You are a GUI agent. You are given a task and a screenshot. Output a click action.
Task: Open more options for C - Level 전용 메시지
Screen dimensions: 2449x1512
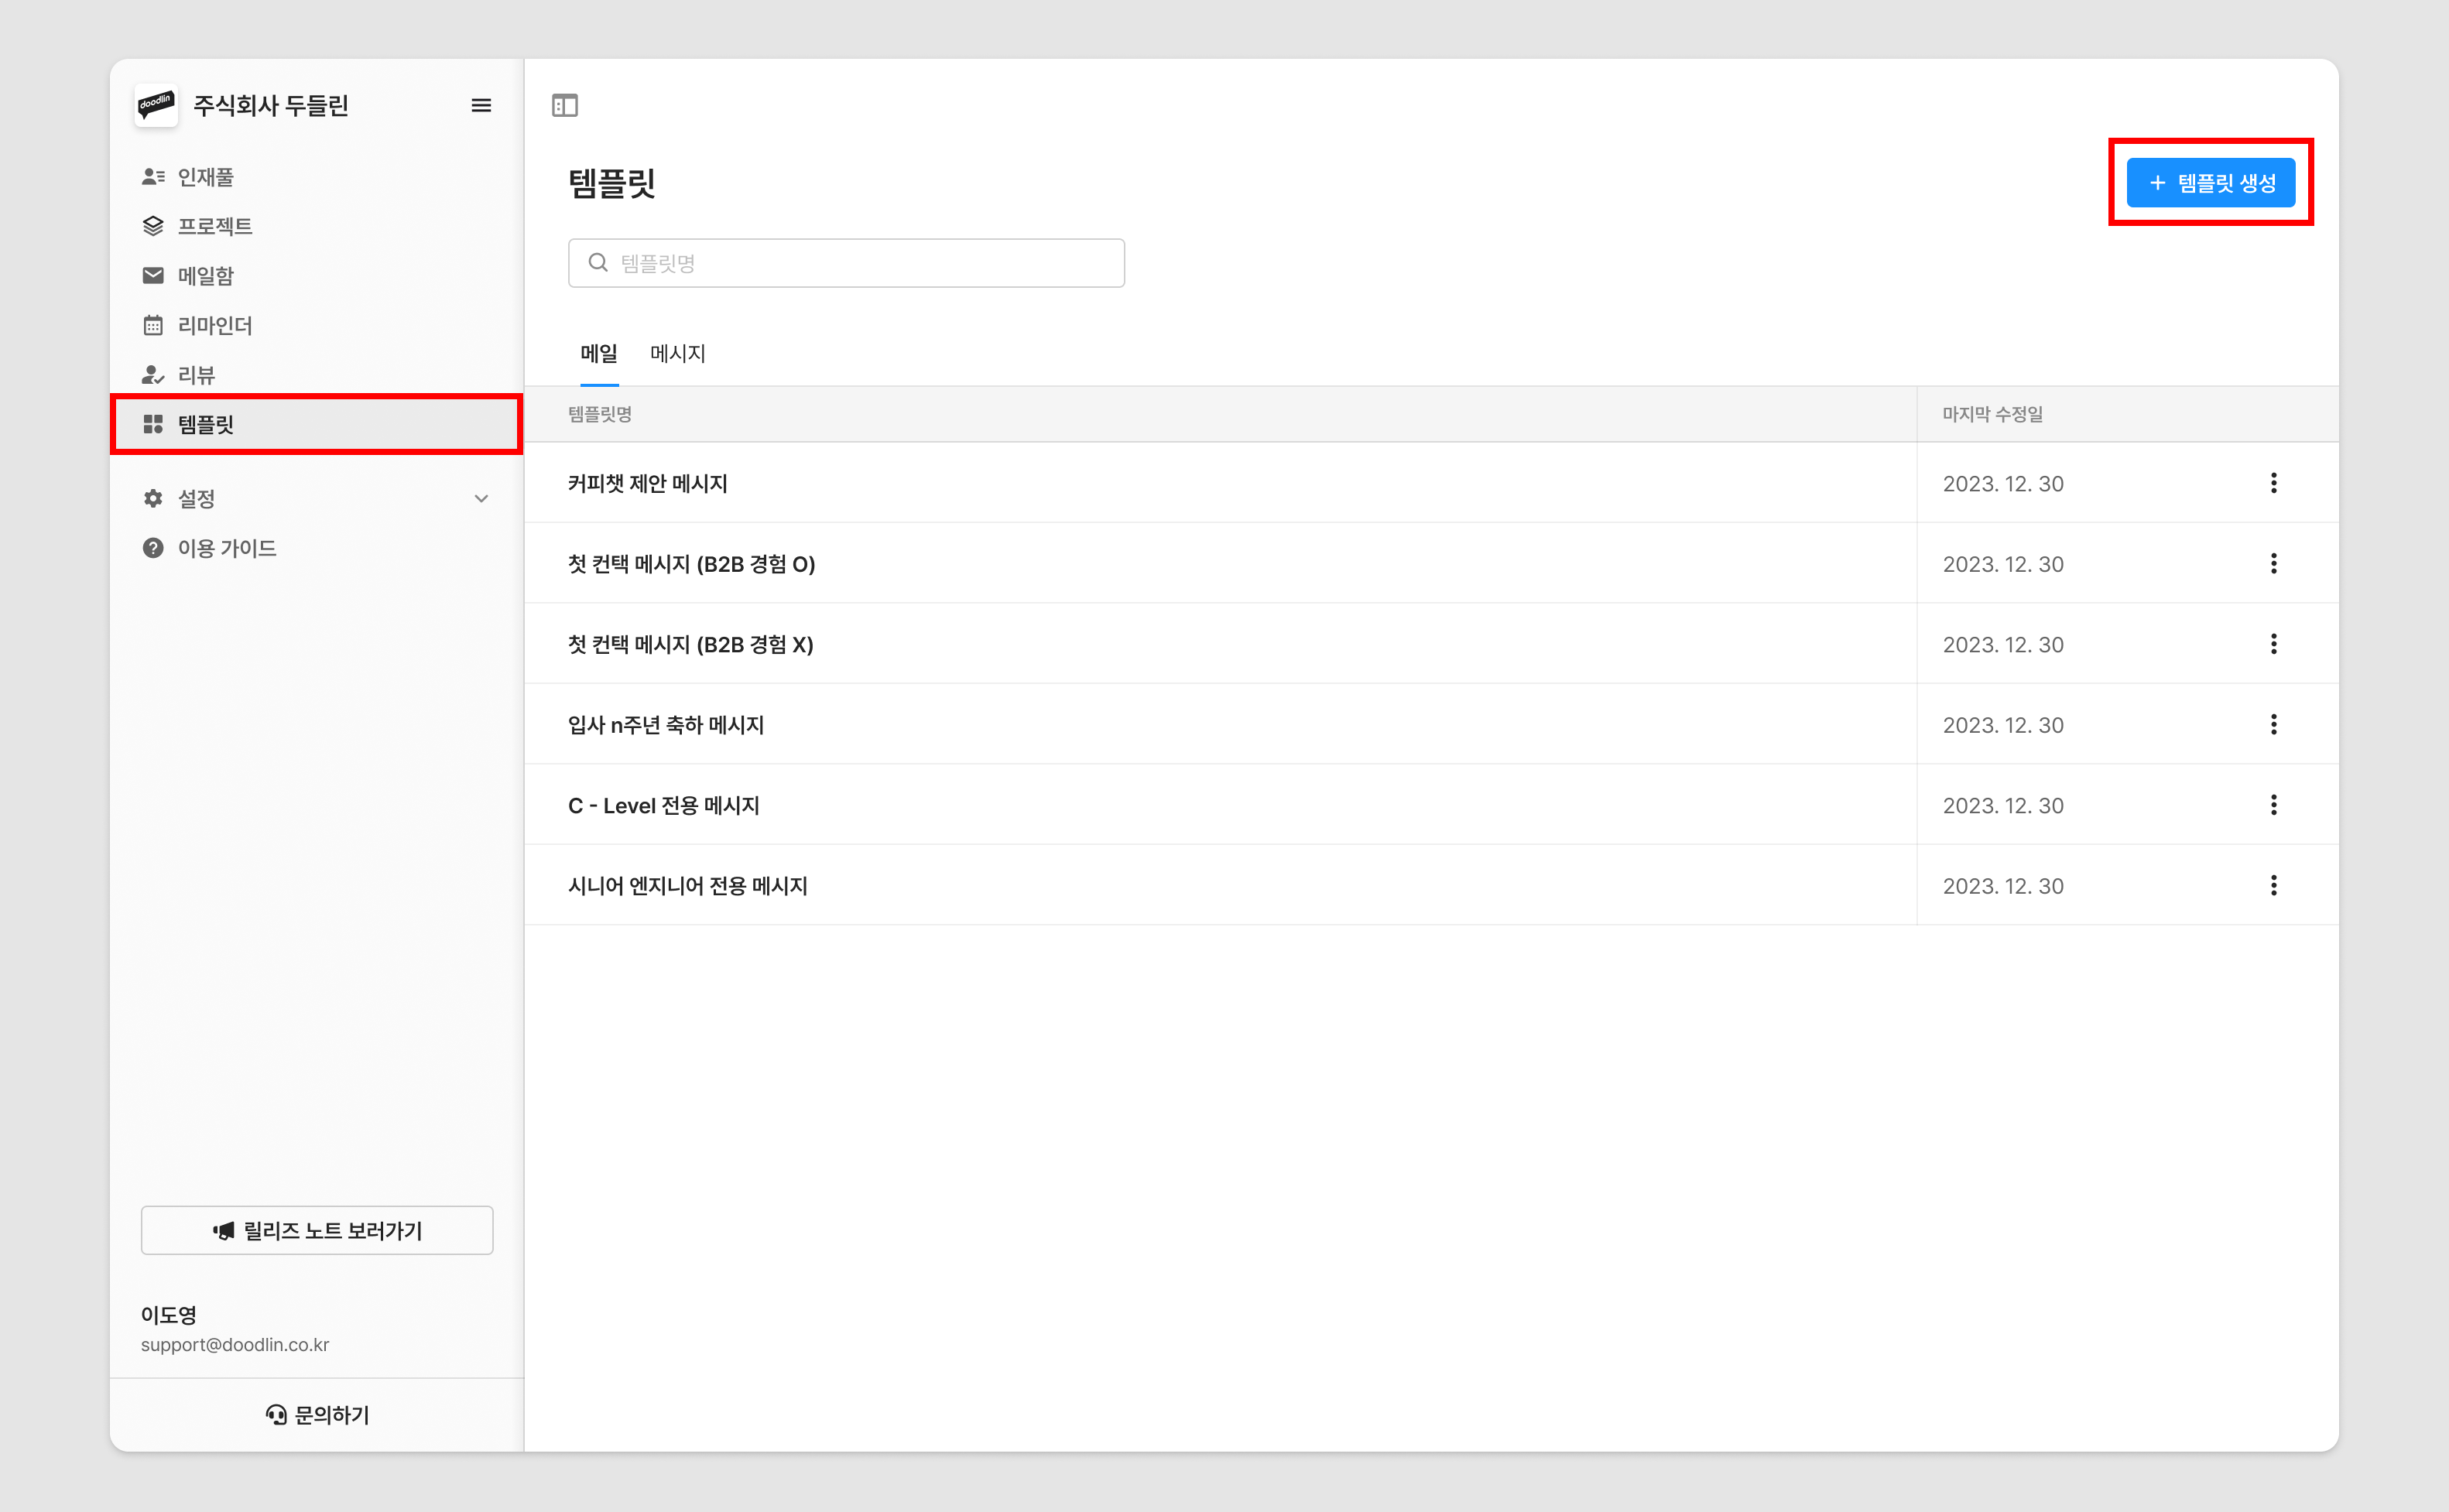2273,805
